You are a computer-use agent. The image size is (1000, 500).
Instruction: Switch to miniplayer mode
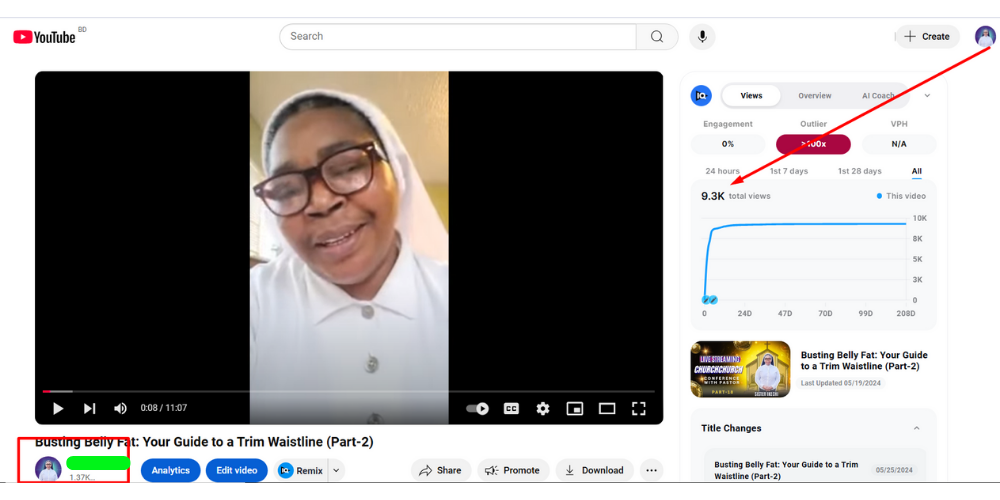point(575,408)
